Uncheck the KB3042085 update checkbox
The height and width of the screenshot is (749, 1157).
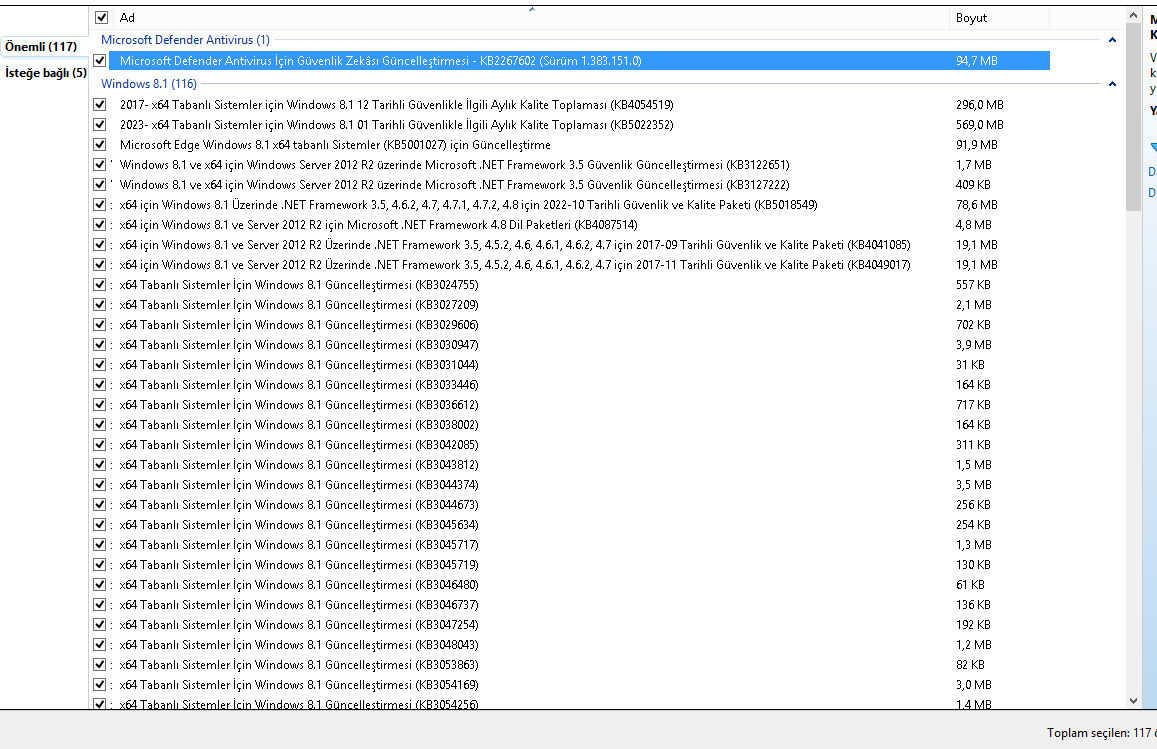tap(100, 444)
